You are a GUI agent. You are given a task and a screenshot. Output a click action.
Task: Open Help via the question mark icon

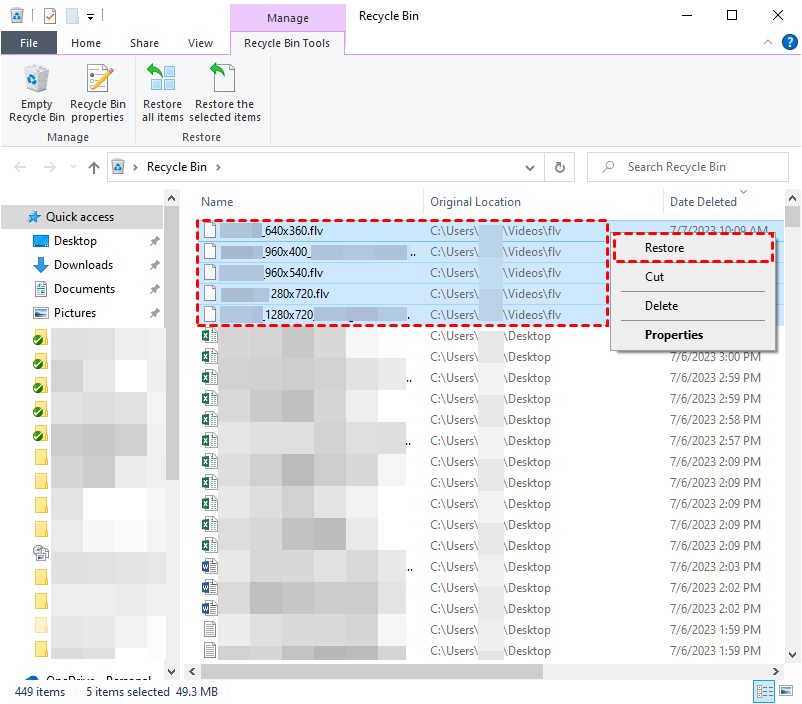click(x=789, y=43)
